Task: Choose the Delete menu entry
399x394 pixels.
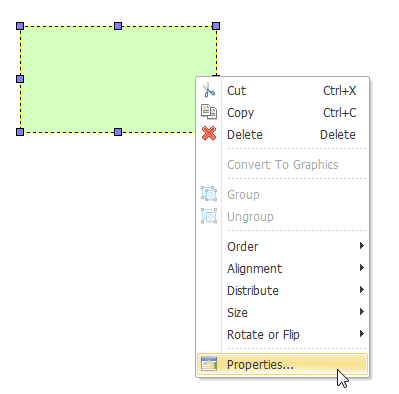Action: click(282, 134)
